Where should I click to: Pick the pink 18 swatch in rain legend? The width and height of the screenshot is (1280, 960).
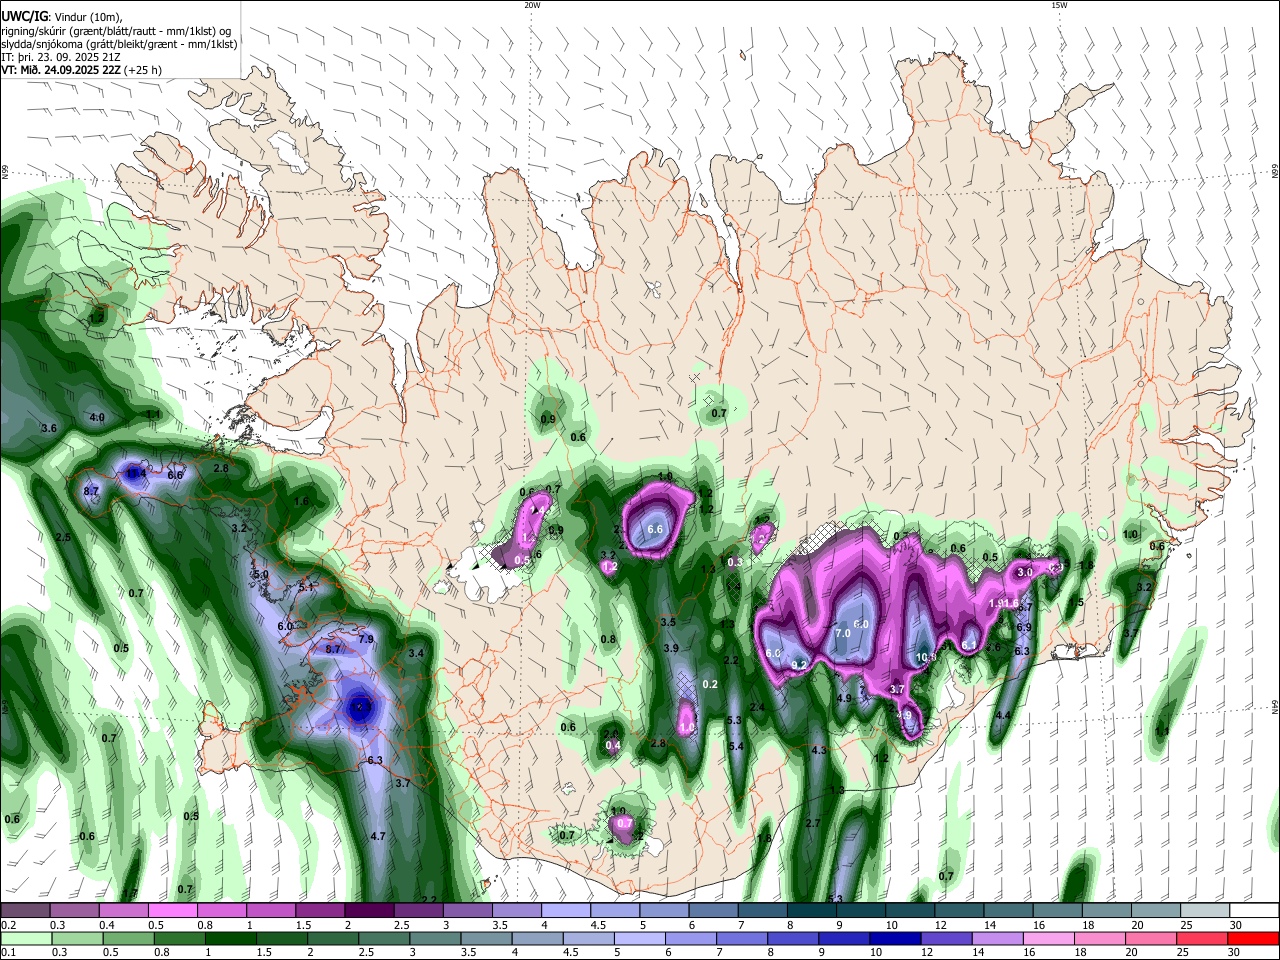click(1098, 938)
